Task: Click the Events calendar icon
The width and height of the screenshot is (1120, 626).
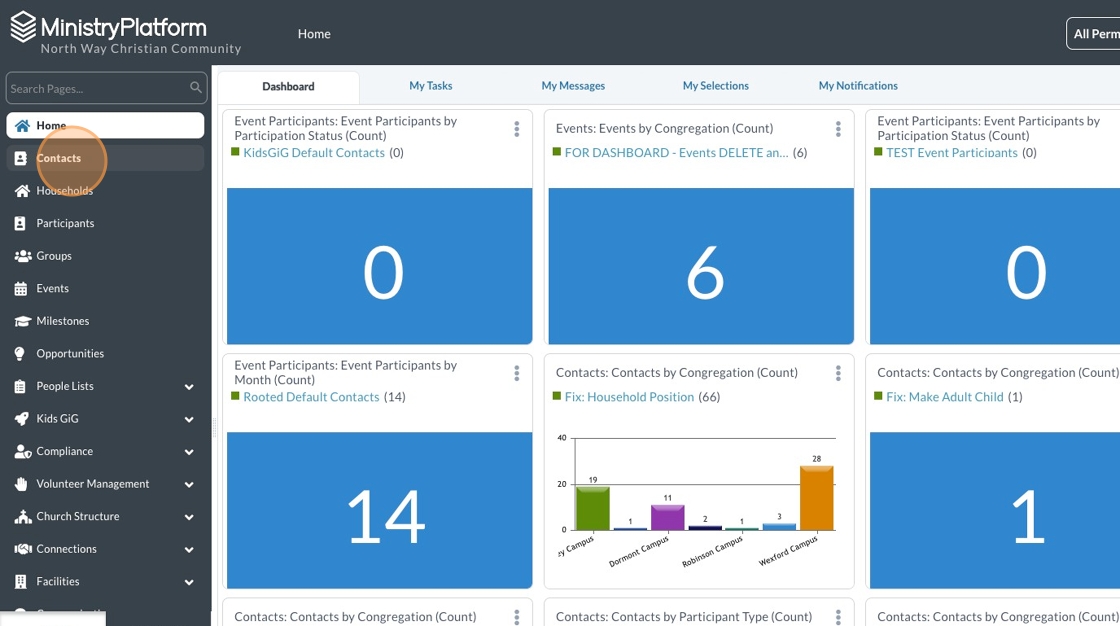Action: 21,289
